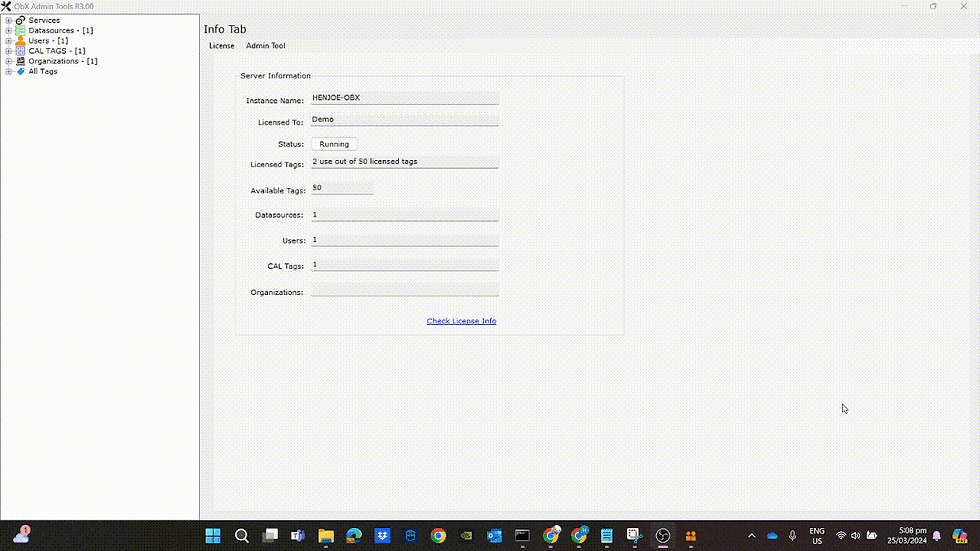Image resolution: width=980 pixels, height=551 pixels.
Task: Click the Services gear icon in tree
Action: click(21, 20)
